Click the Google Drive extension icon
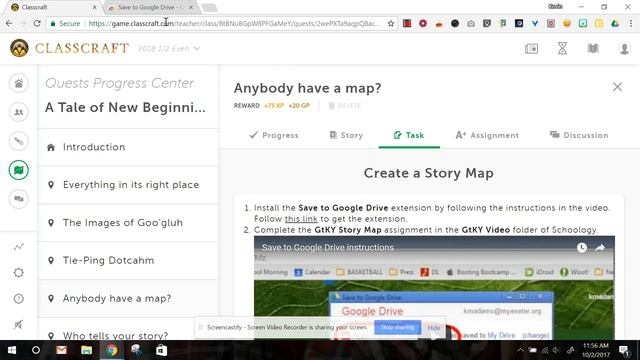Viewport: 640px width, 360px height. click(x=615, y=24)
